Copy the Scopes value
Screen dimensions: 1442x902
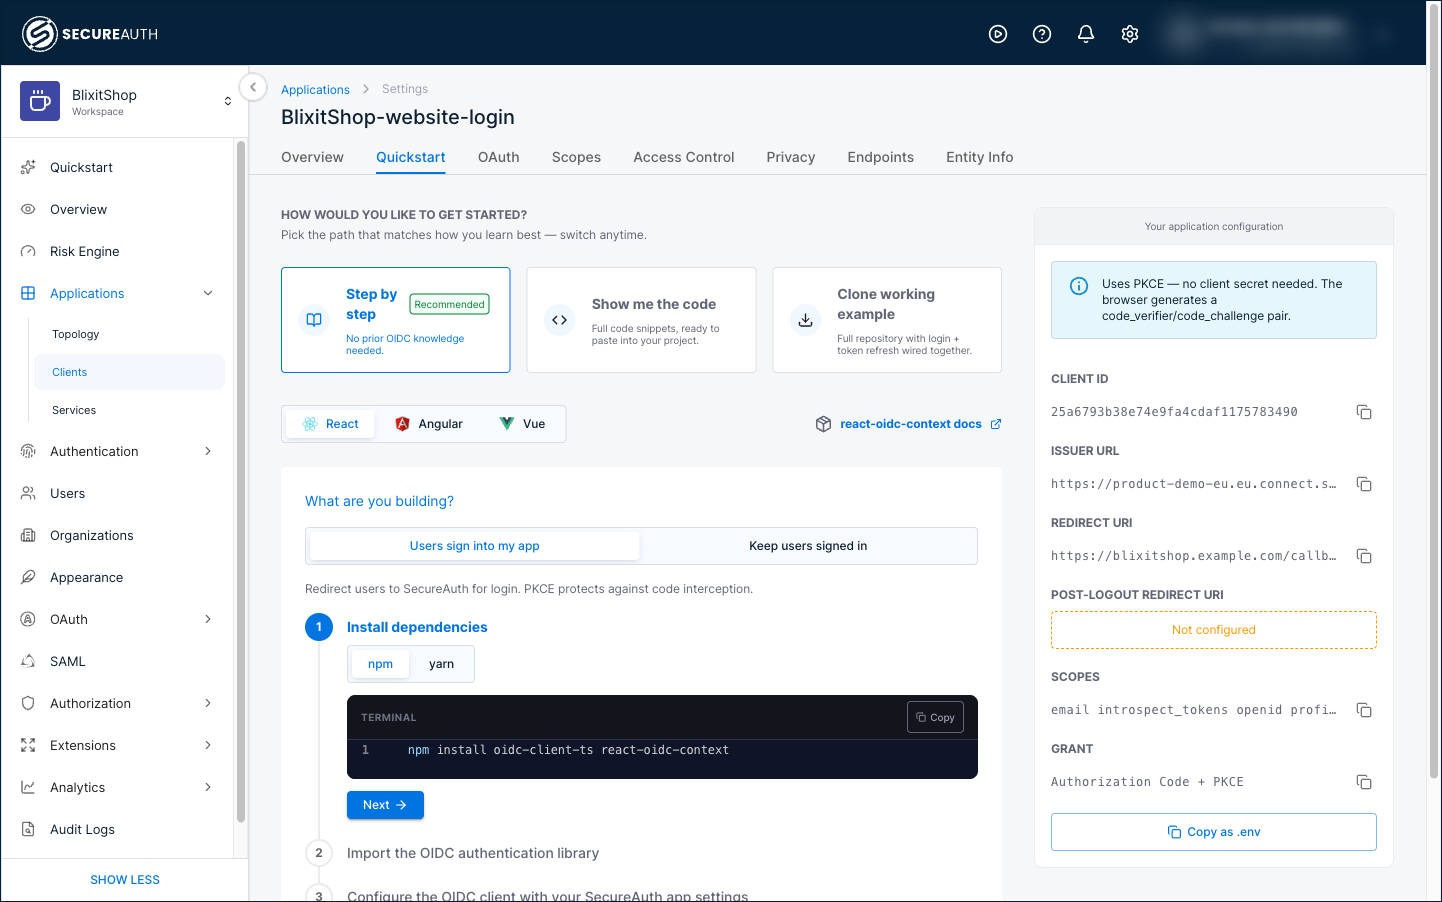tap(1364, 710)
